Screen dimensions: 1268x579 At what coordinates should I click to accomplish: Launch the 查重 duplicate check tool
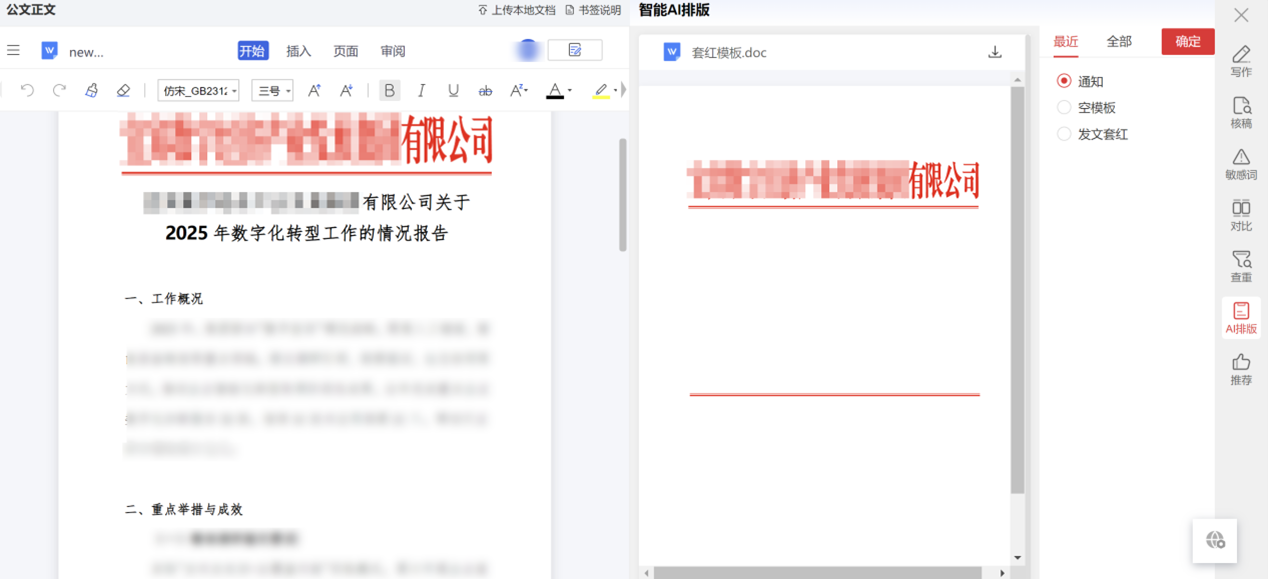point(1241,264)
